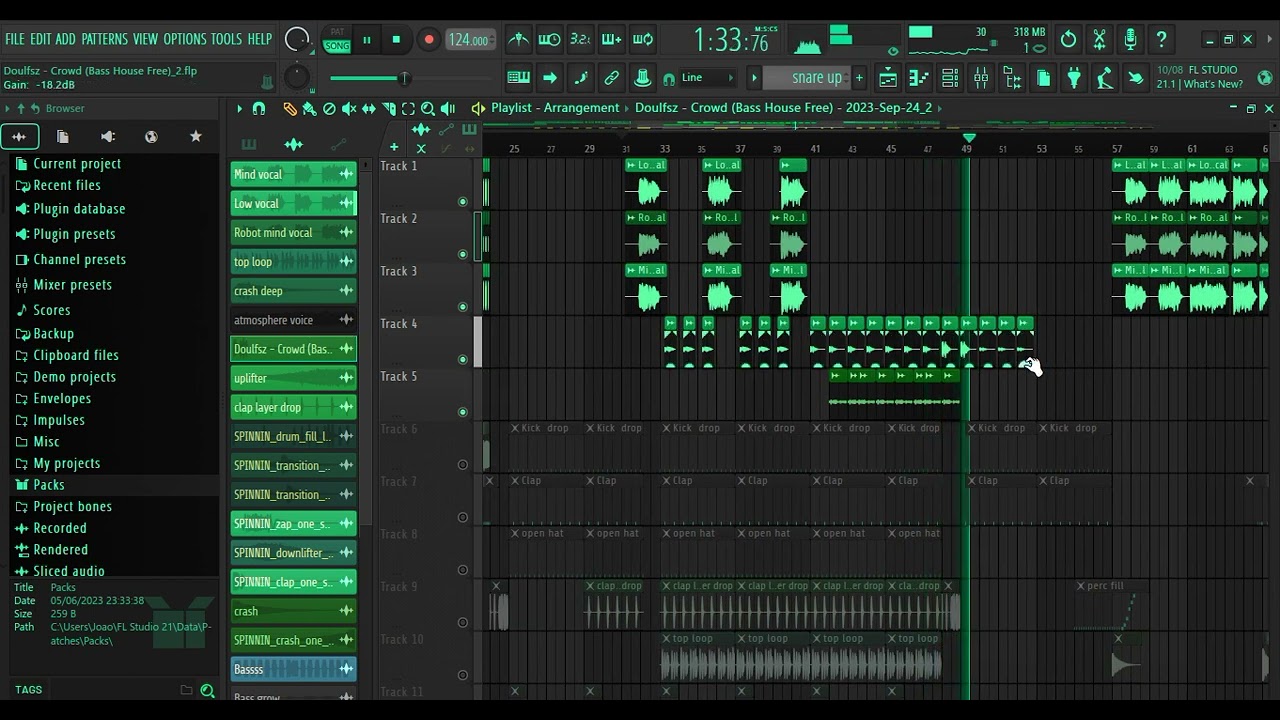Open the channel rack
The image size is (1280, 720).
[x=950, y=78]
